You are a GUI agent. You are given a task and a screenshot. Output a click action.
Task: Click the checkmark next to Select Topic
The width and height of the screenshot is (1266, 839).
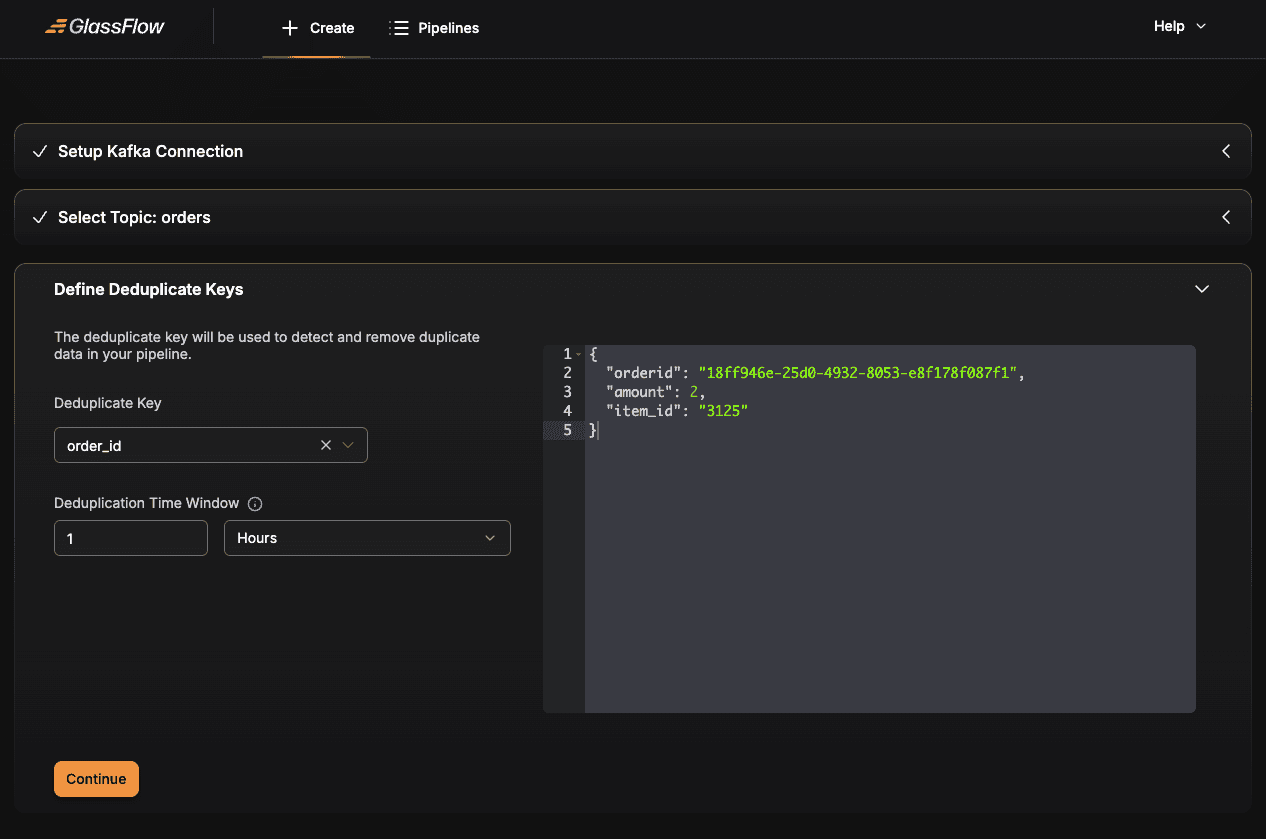(x=40, y=218)
